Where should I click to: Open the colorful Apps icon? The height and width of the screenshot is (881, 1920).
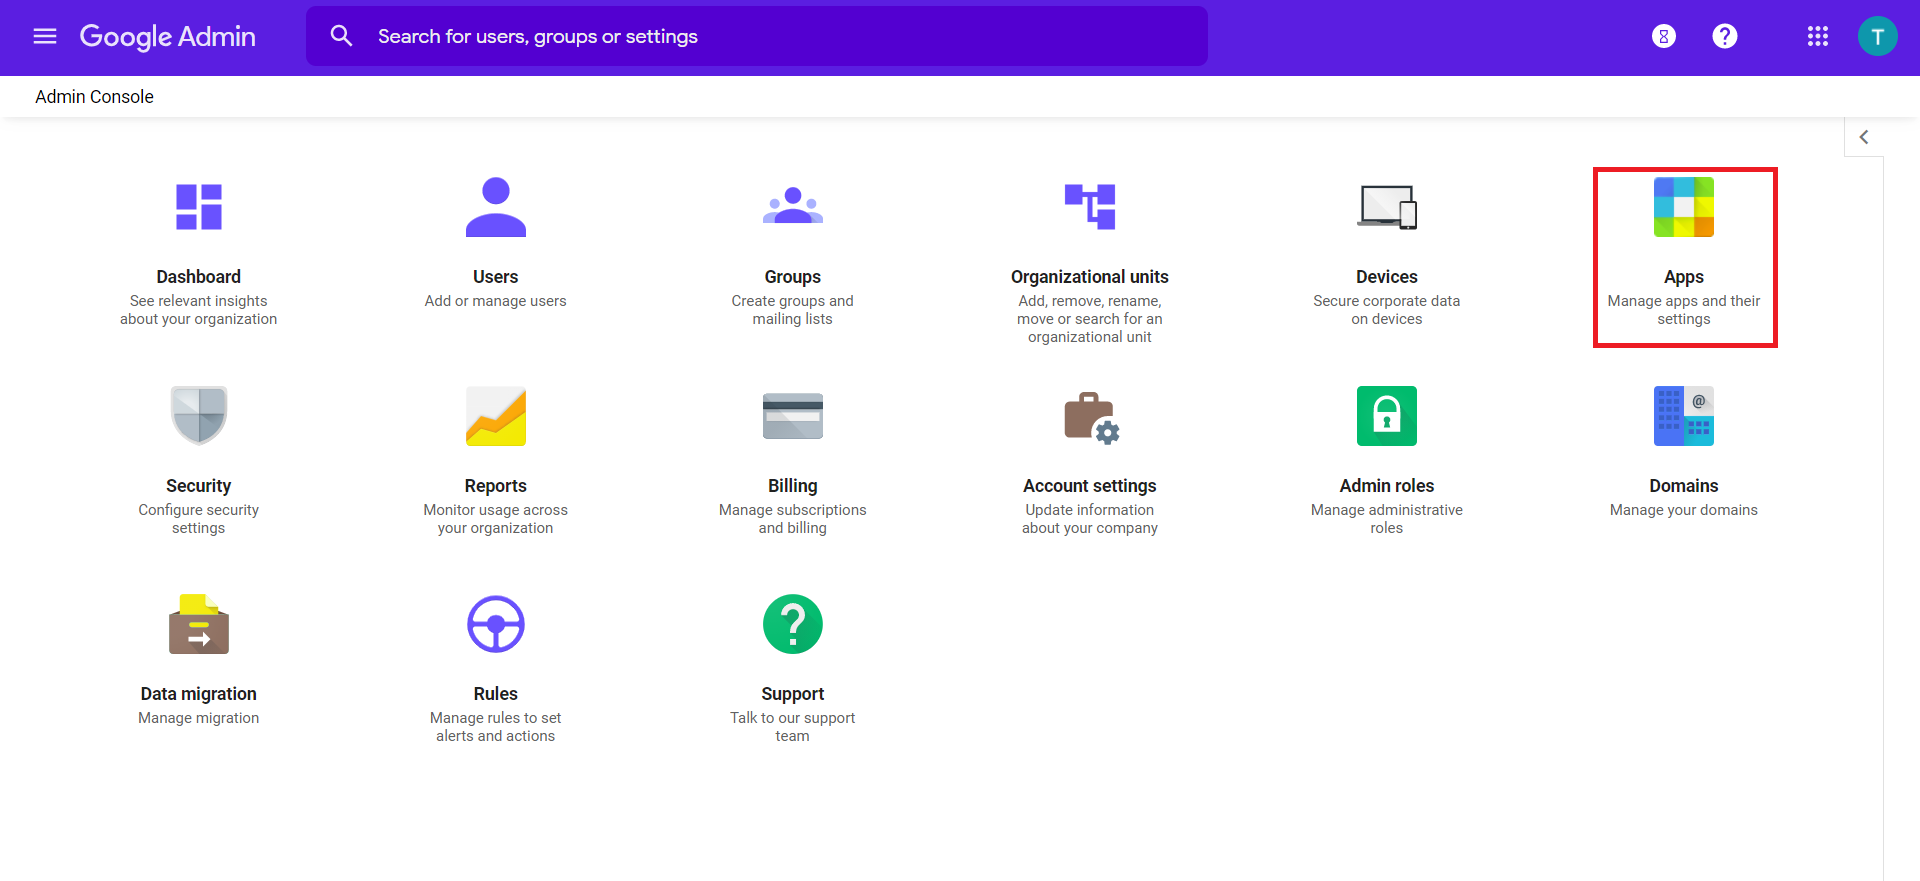pos(1684,207)
